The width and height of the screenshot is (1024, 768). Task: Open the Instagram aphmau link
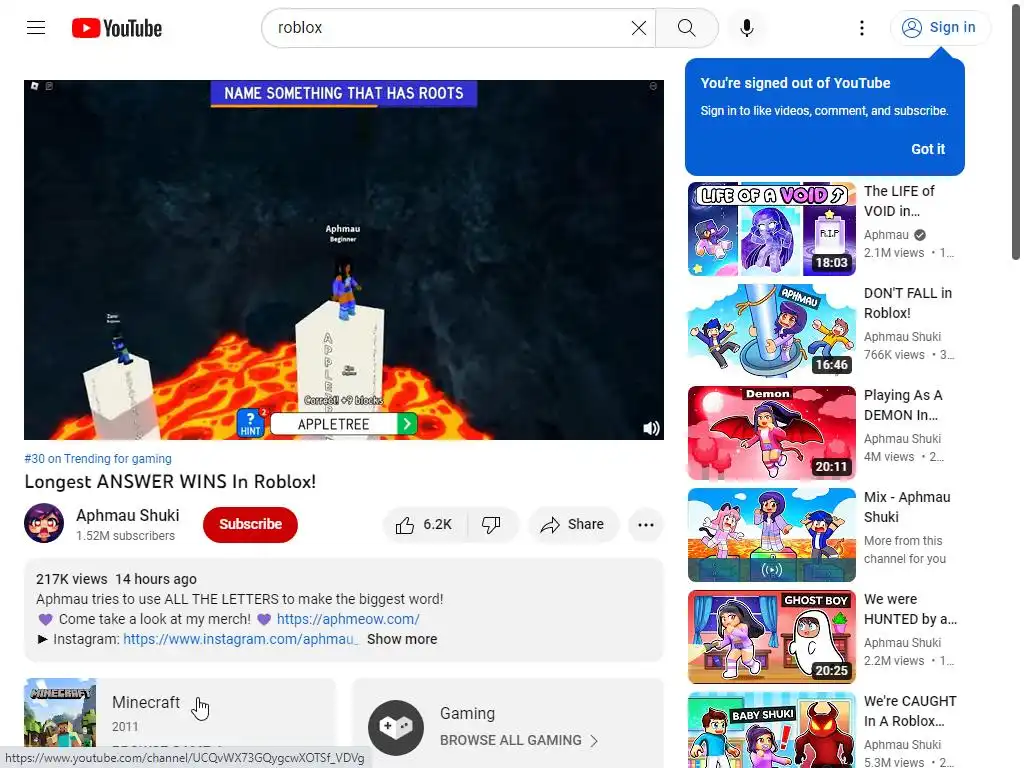point(240,639)
